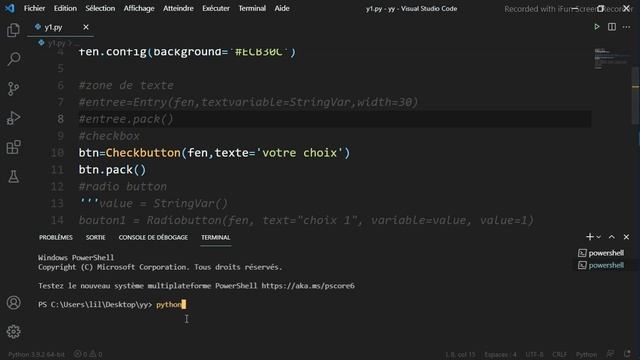This screenshot has height=360, width=640.
Task: Open errors and warnings status indicator
Action: (88, 354)
